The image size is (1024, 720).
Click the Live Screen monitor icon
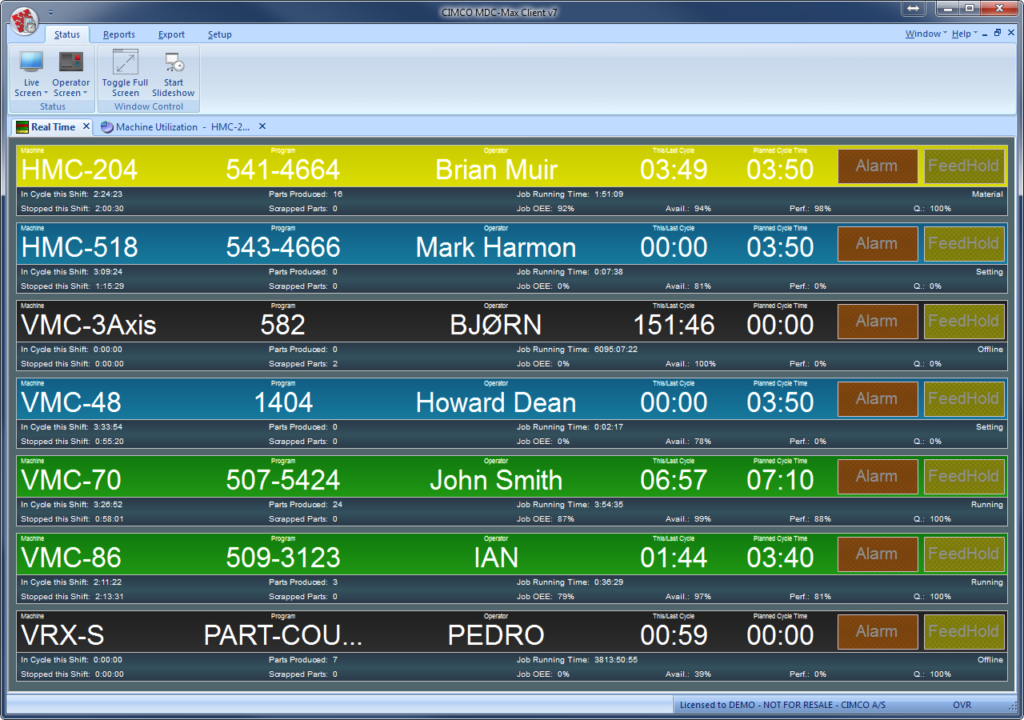pyautogui.click(x=31, y=62)
